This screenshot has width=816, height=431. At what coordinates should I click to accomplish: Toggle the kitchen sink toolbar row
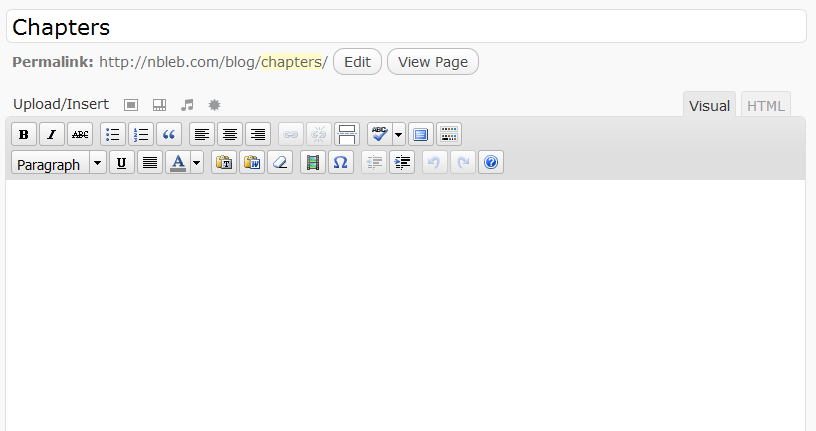[449, 135]
